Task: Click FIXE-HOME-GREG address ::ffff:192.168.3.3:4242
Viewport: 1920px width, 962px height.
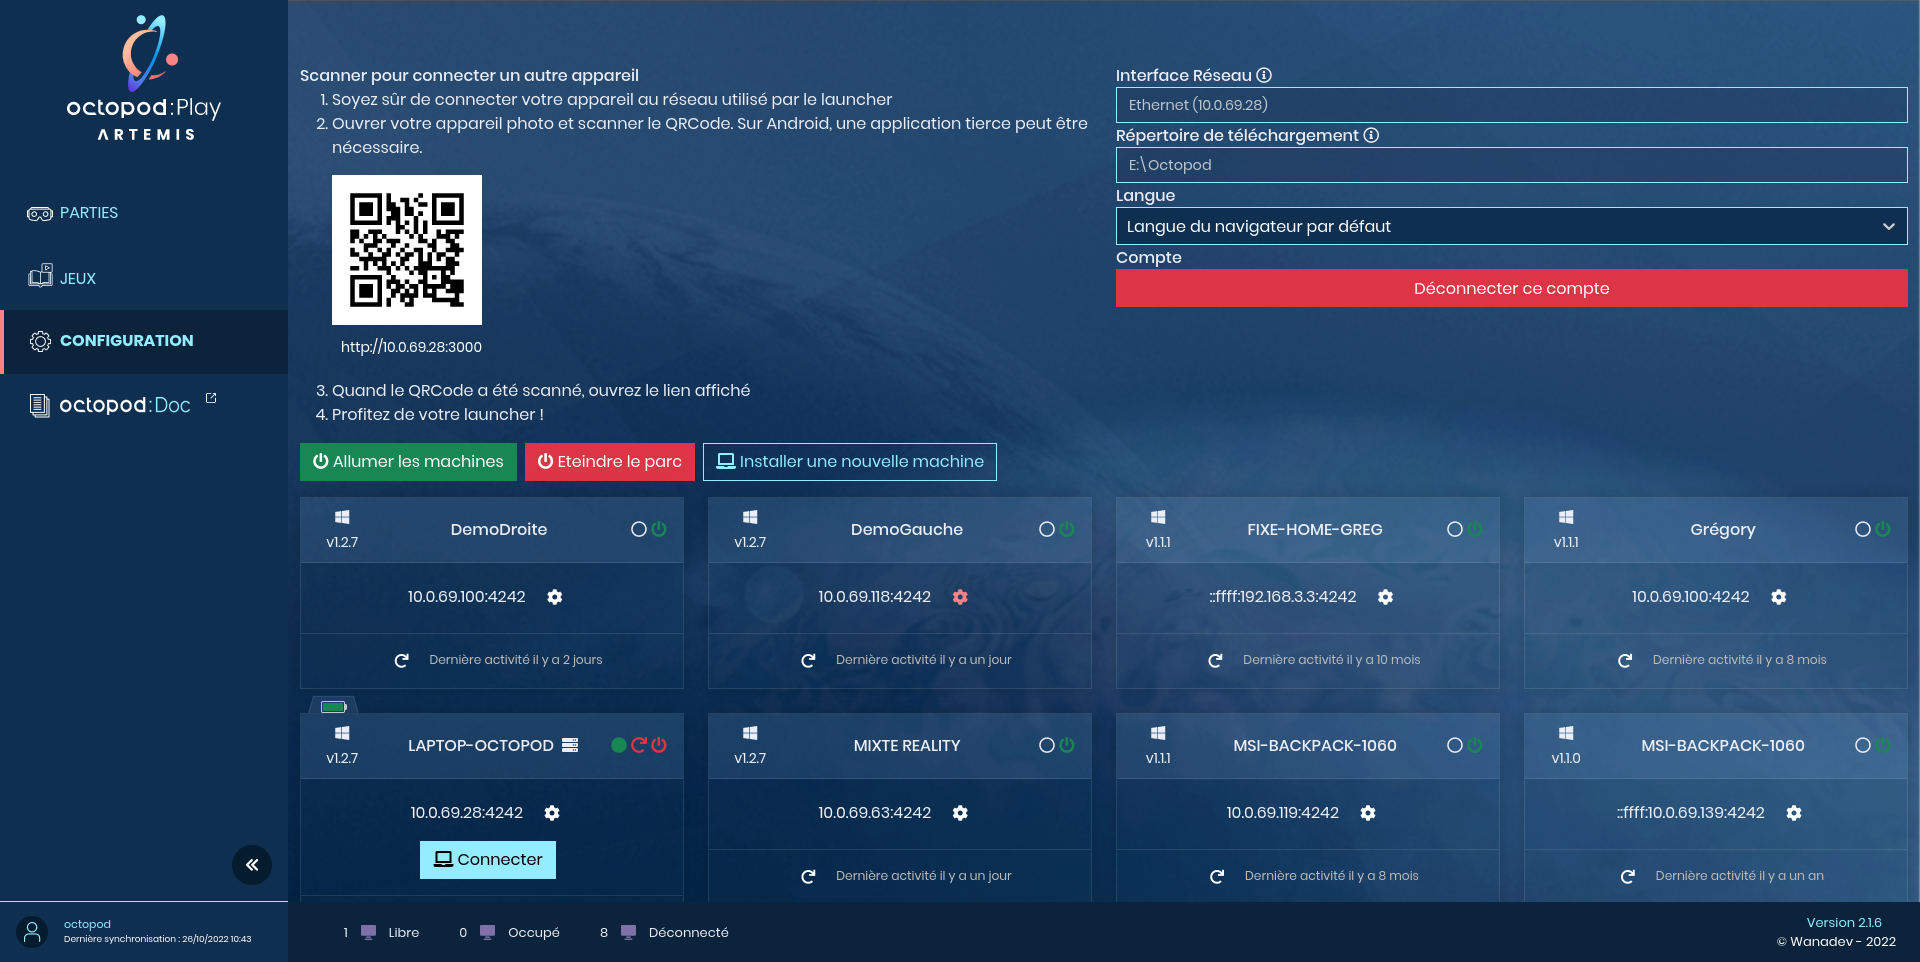Action: click(1283, 597)
